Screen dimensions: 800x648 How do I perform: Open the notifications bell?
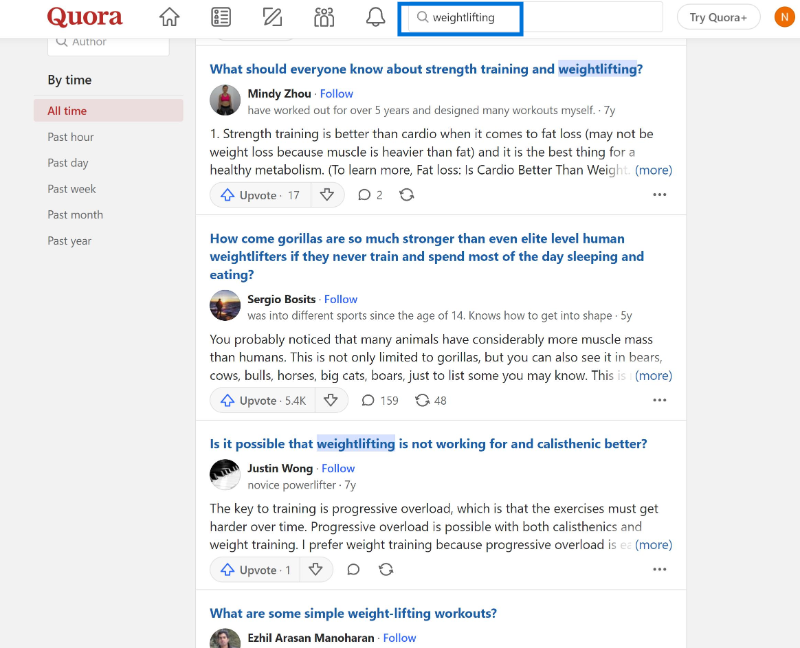pyautogui.click(x=374, y=16)
